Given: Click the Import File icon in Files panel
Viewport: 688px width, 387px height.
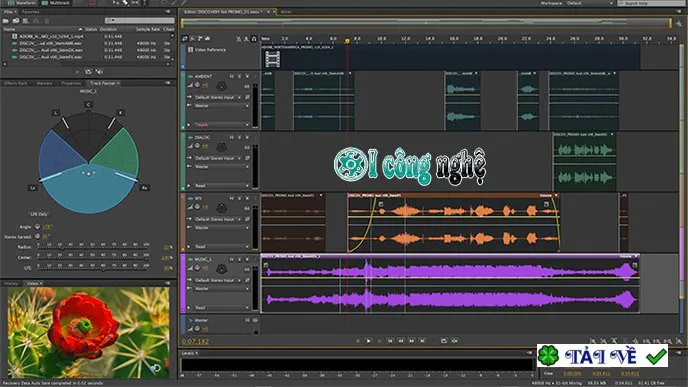Looking at the screenshot, I should point(16,21).
